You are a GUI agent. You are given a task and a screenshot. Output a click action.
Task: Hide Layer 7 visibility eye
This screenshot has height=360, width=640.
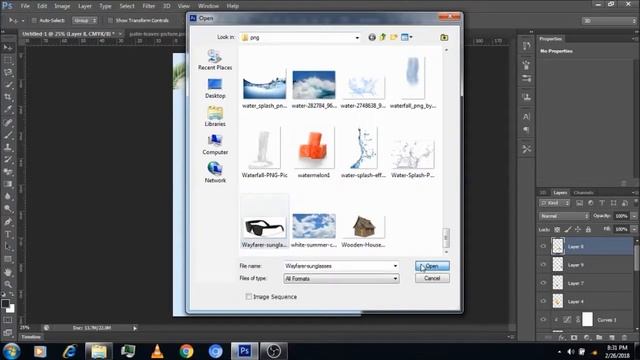[543, 283]
